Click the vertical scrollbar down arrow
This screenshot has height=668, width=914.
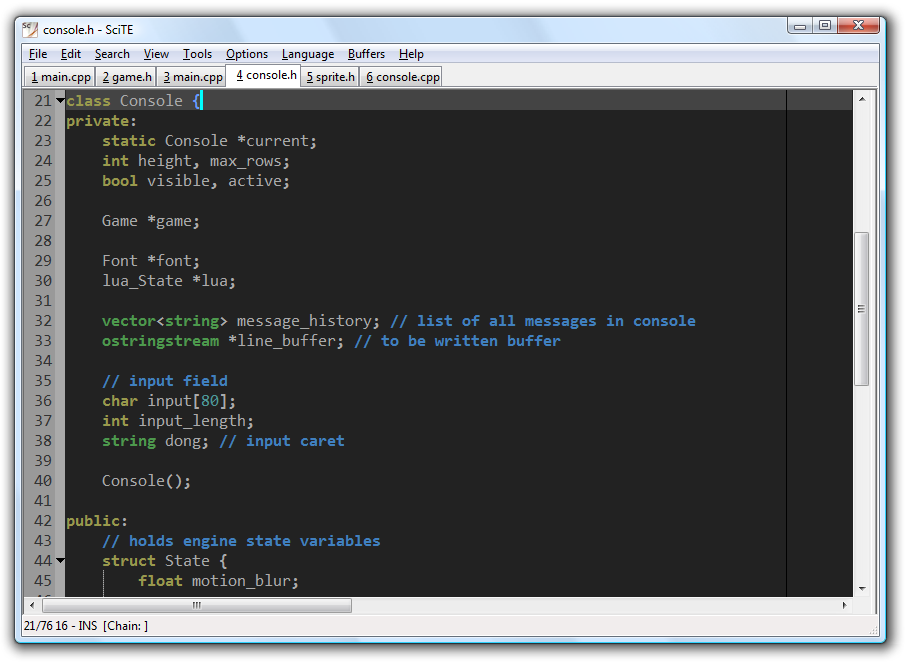(862, 589)
